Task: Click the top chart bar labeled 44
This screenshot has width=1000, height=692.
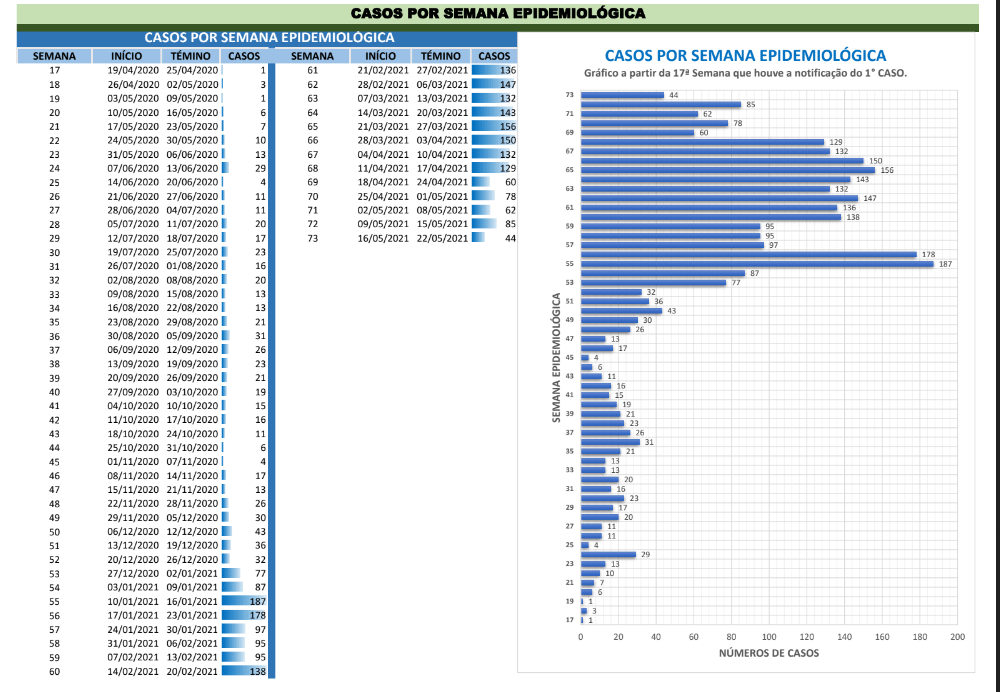Action: [x=622, y=95]
